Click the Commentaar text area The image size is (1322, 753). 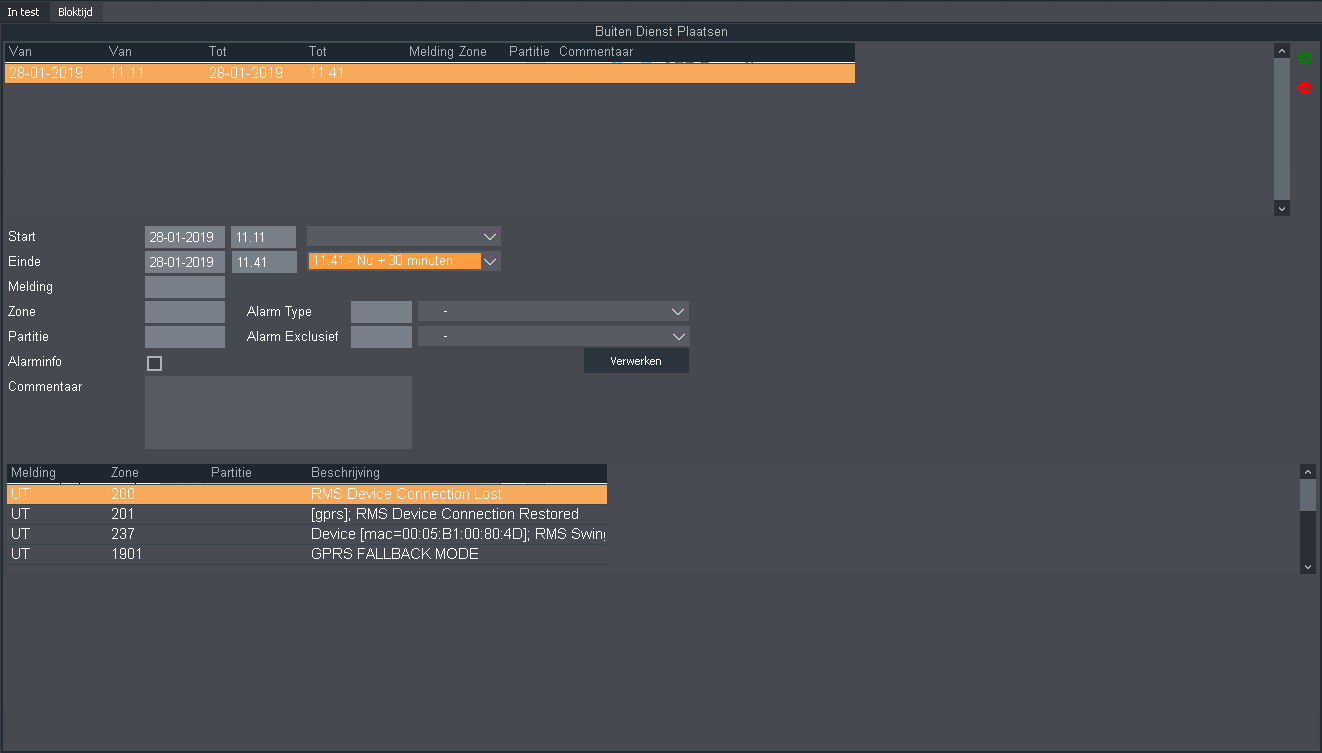[278, 412]
